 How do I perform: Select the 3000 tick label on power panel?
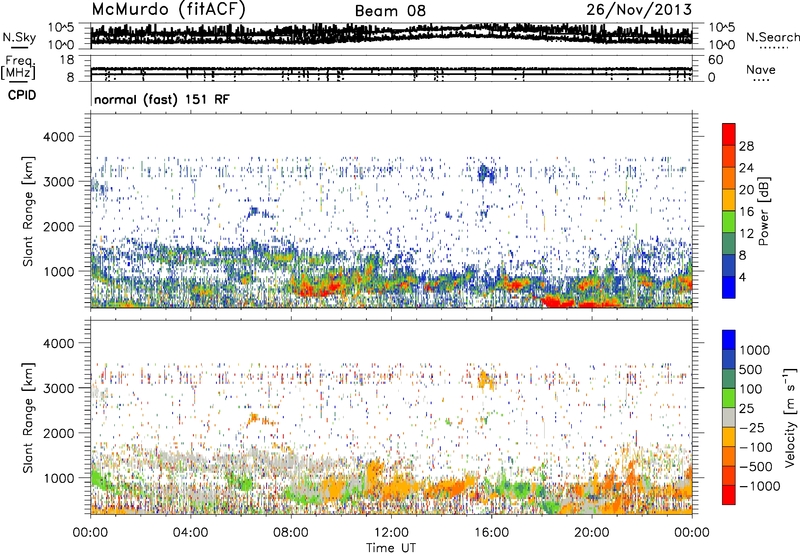point(58,182)
